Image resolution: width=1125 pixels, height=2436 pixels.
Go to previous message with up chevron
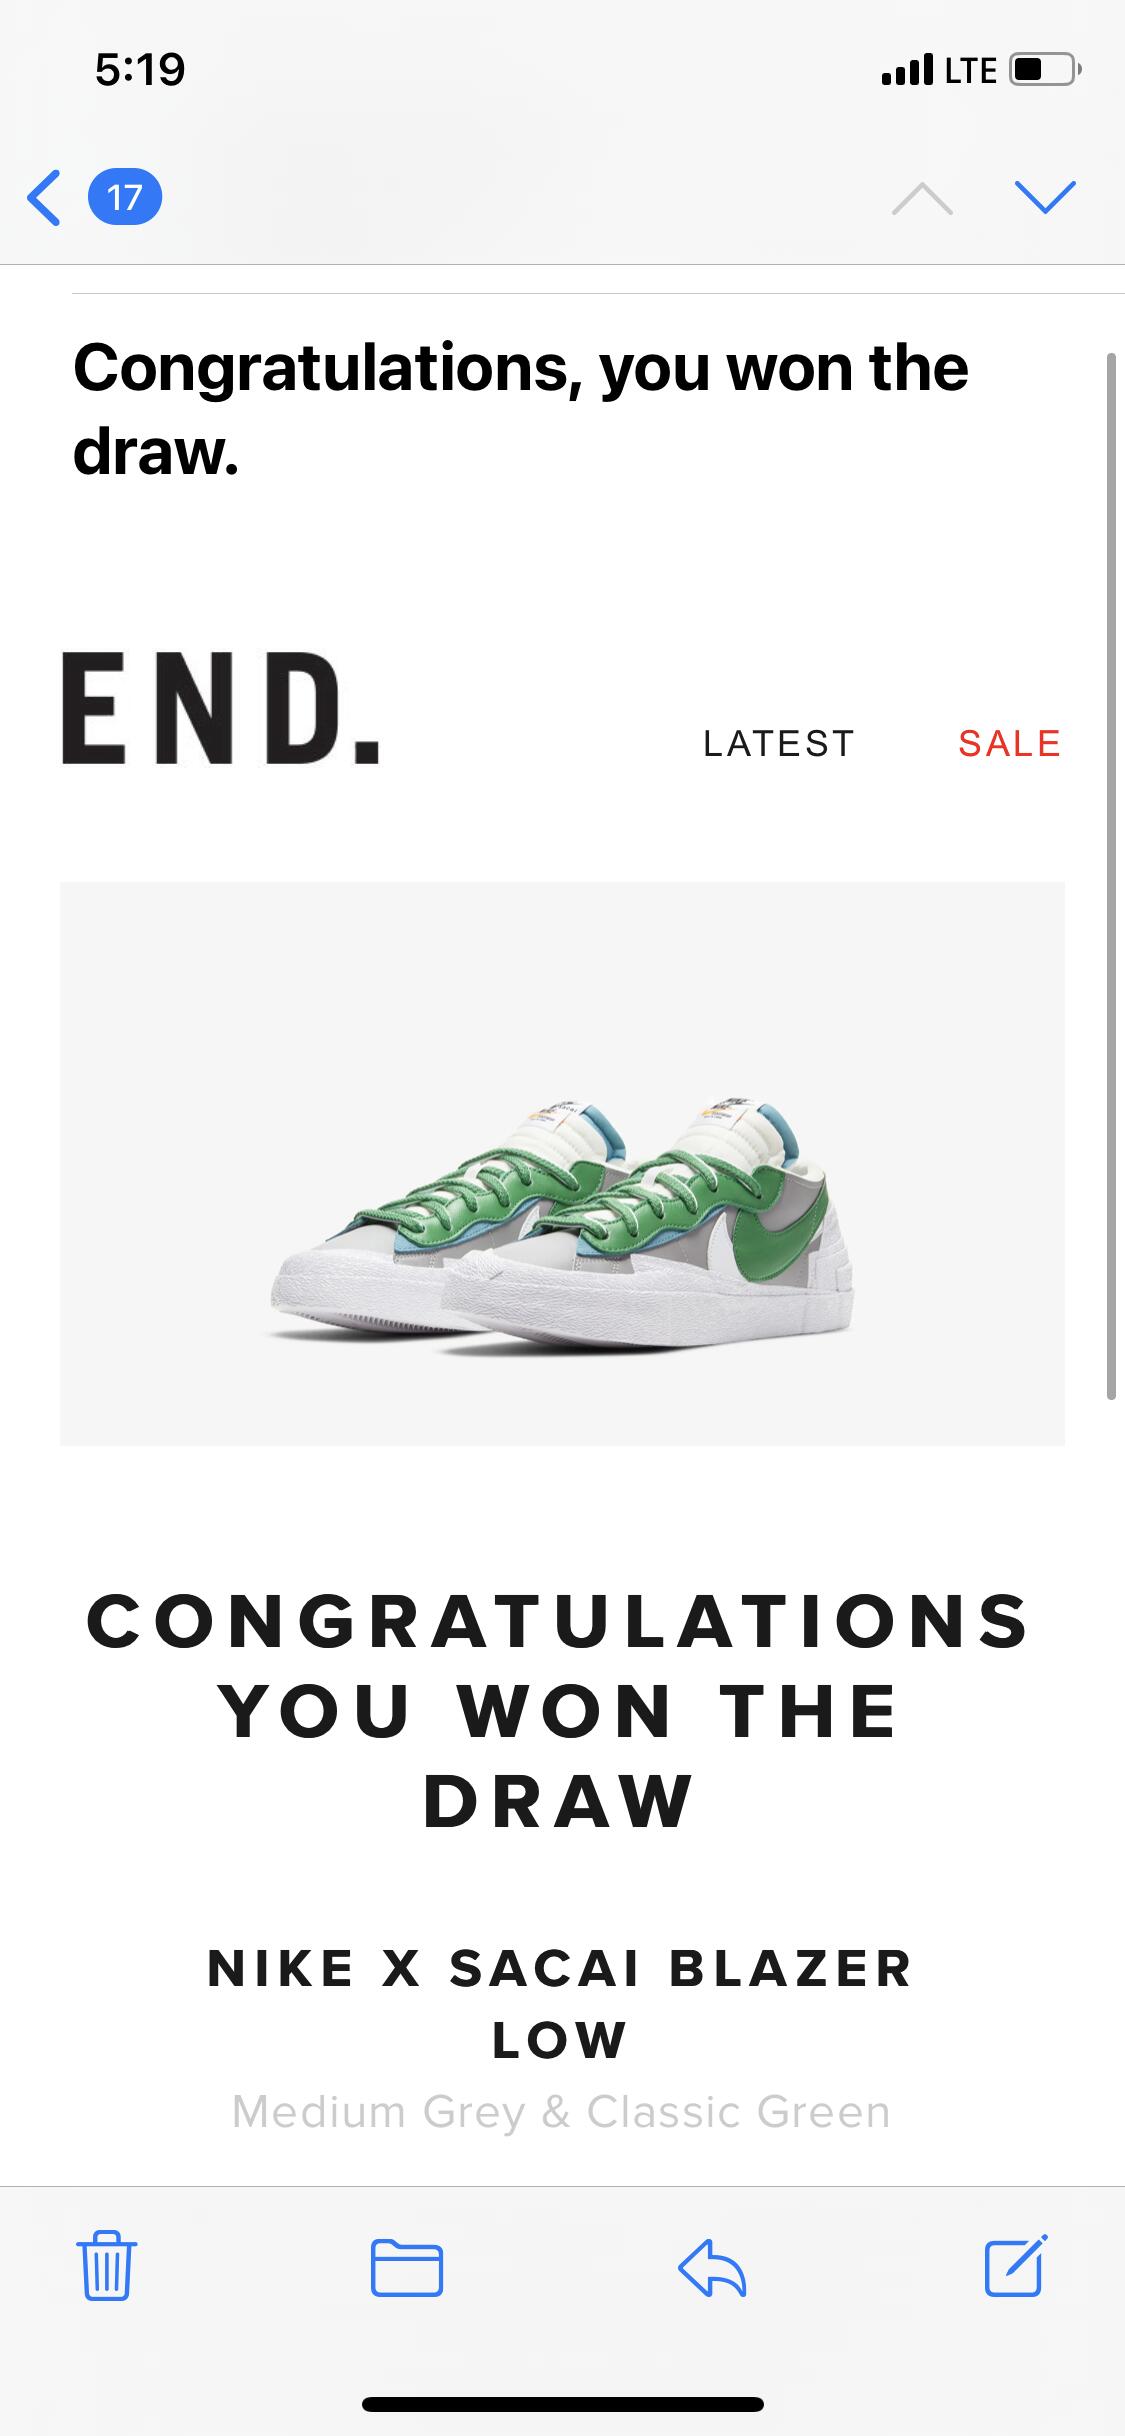click(x=922, y=198)
